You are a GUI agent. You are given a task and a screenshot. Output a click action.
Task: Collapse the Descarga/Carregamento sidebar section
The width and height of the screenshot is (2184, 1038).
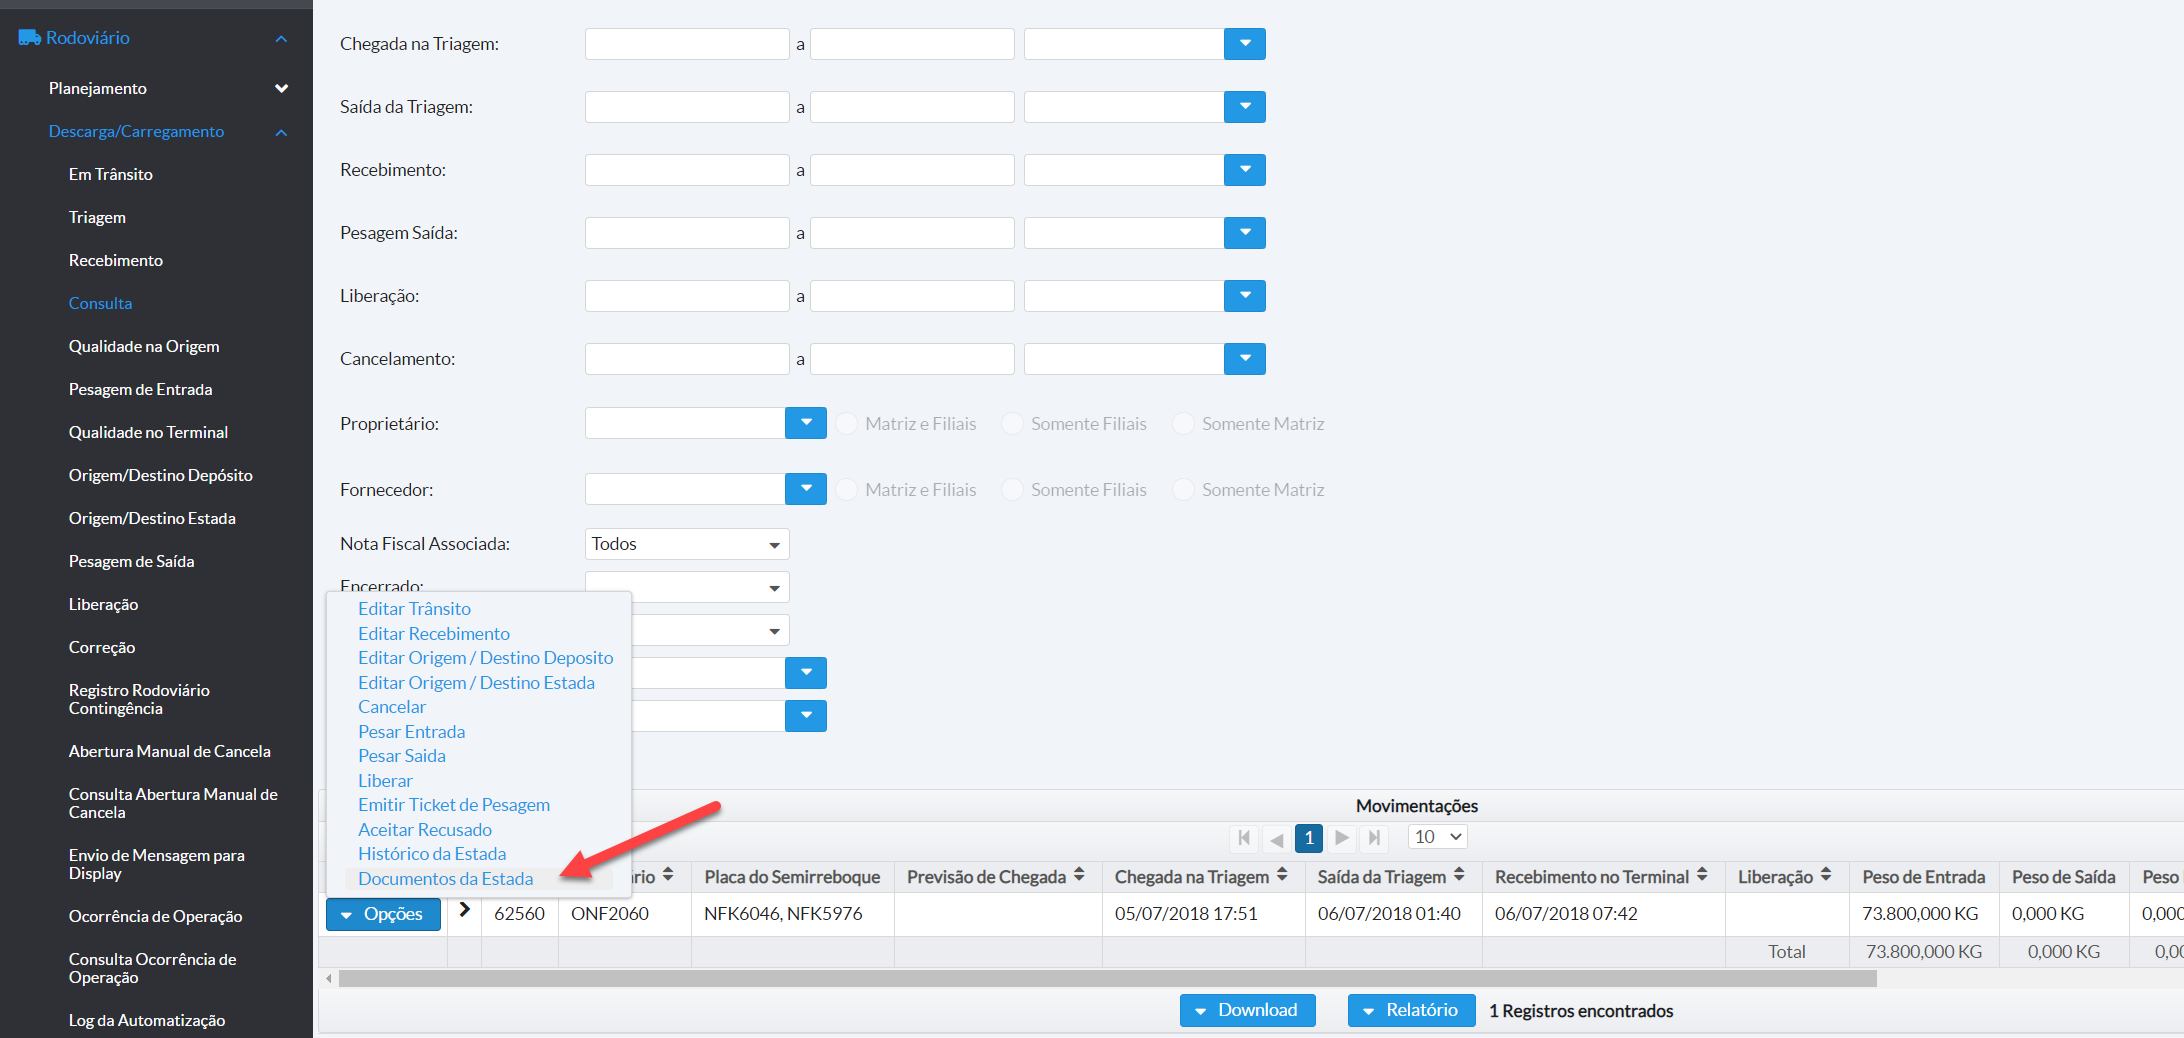(281, 132)
